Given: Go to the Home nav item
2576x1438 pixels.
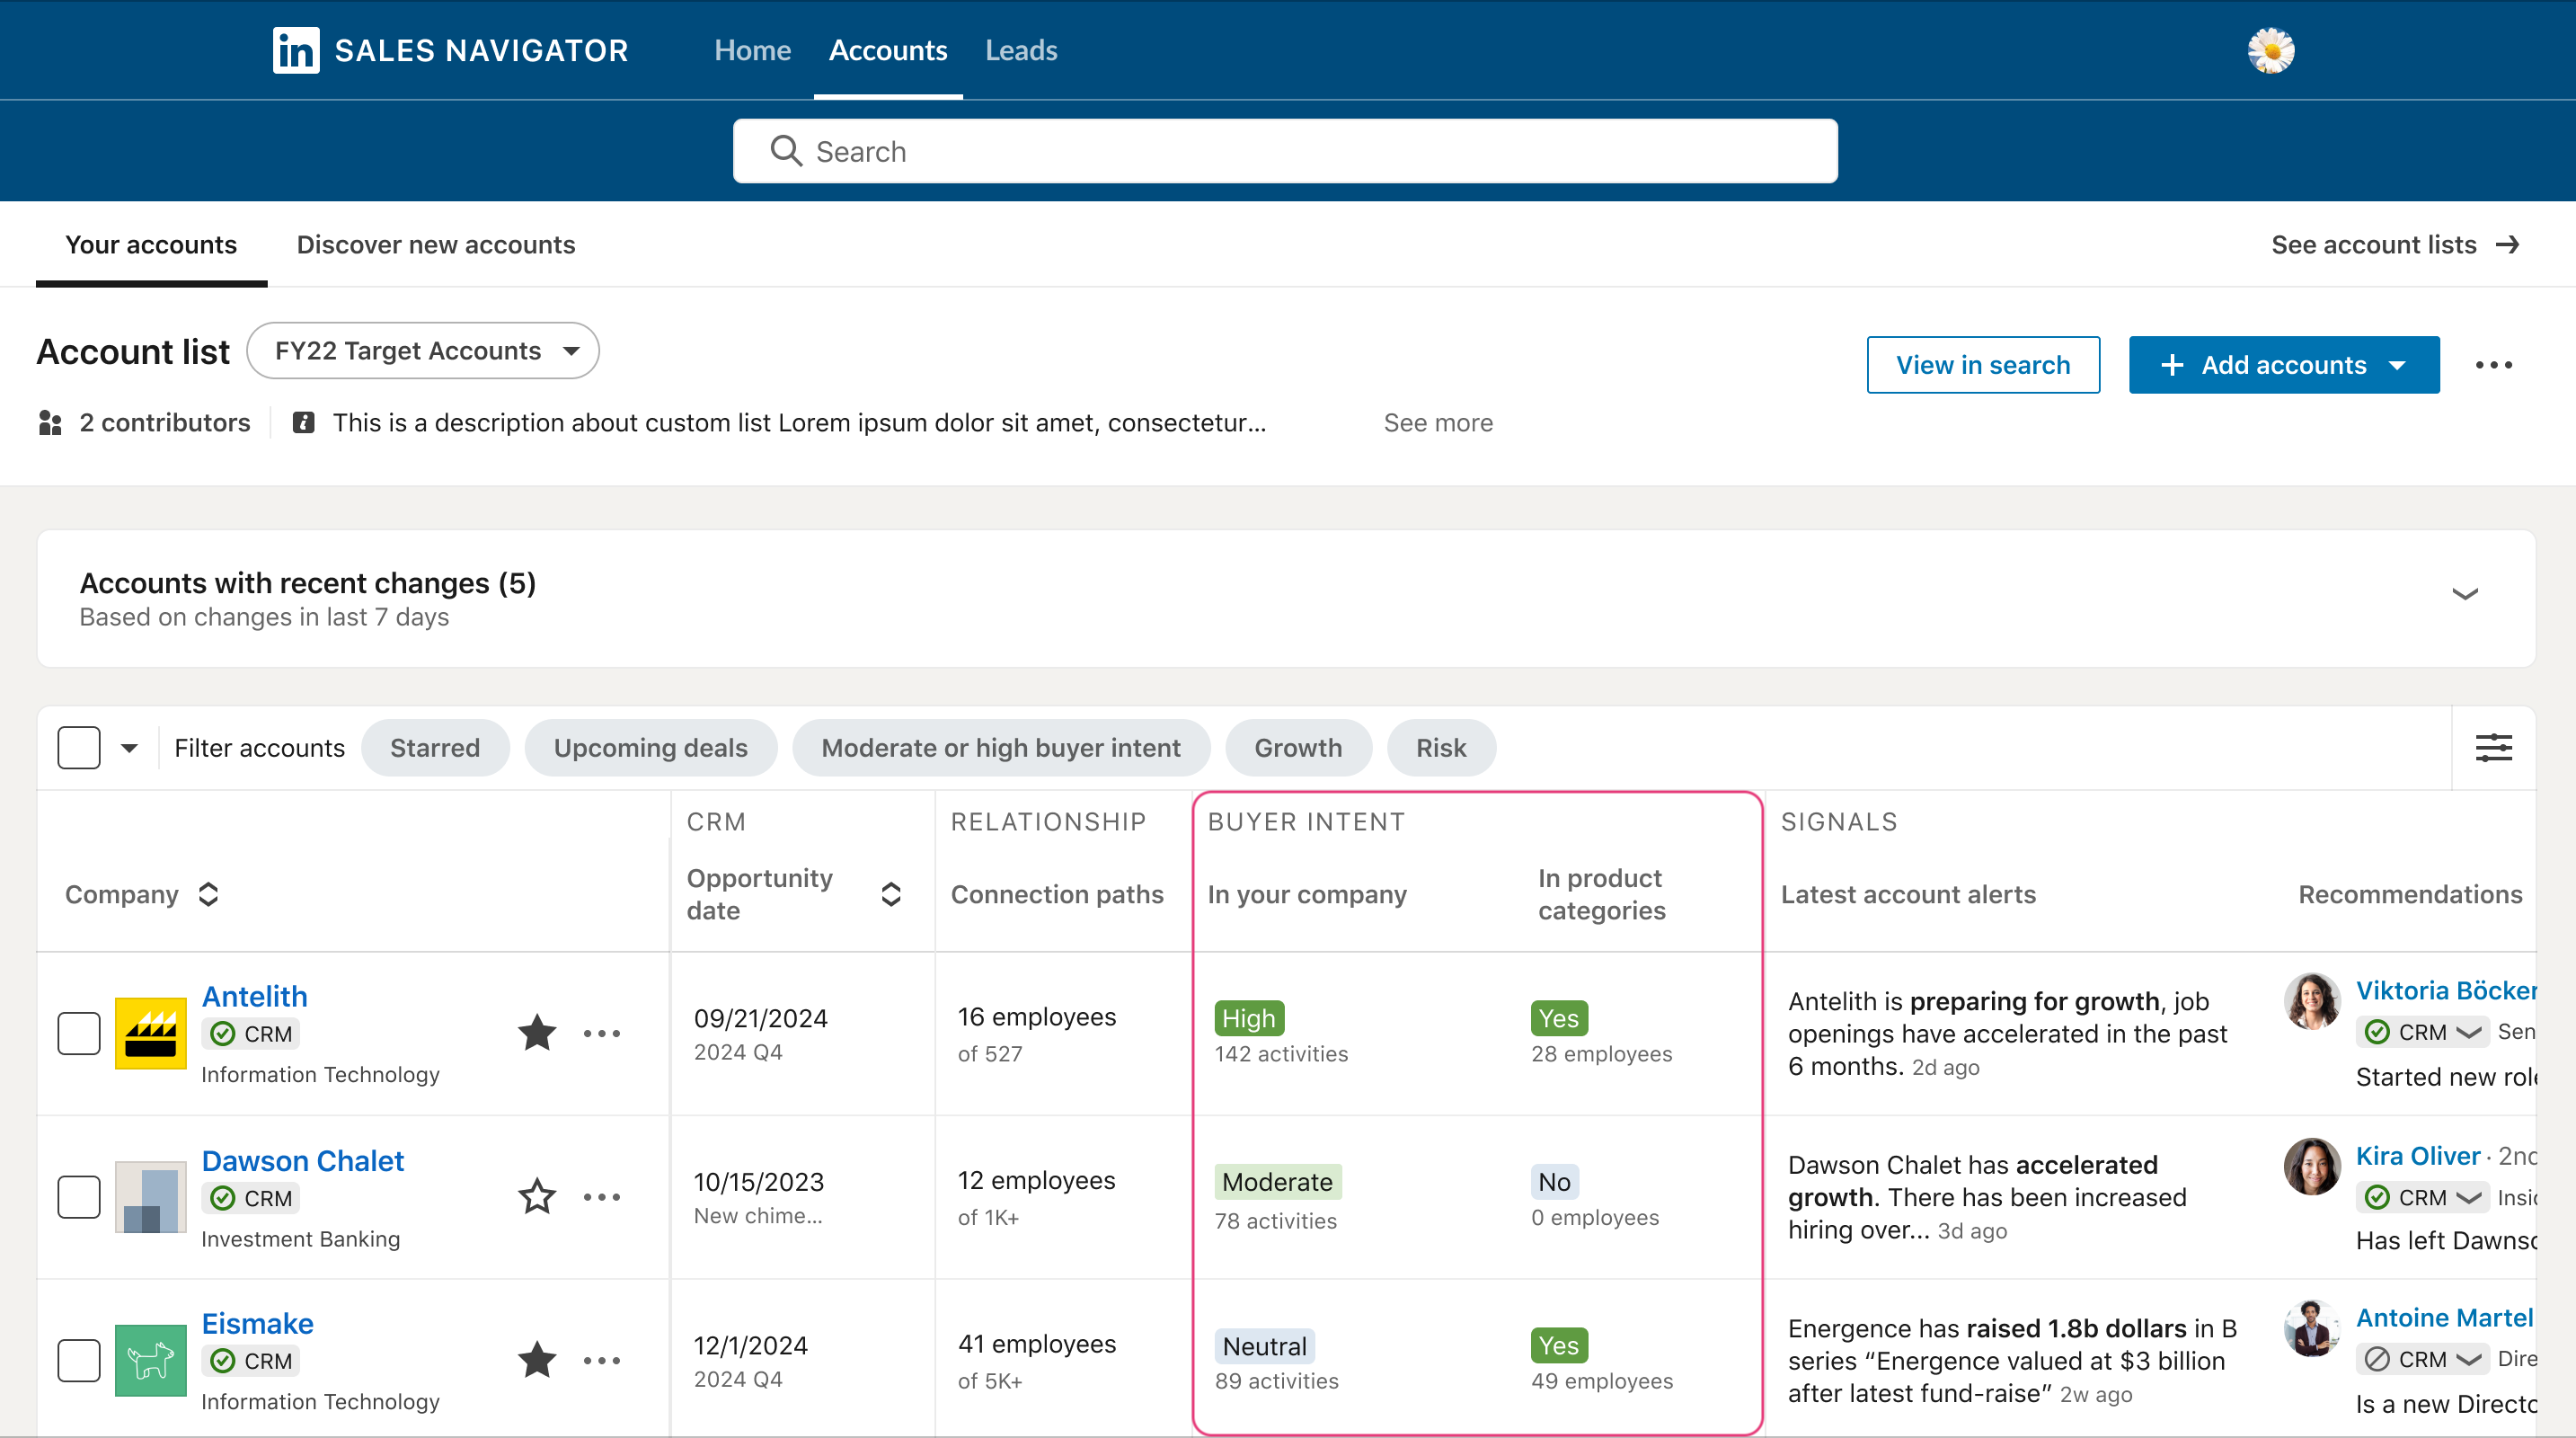Looking at the screenshot, I should [x=752, y=50].
